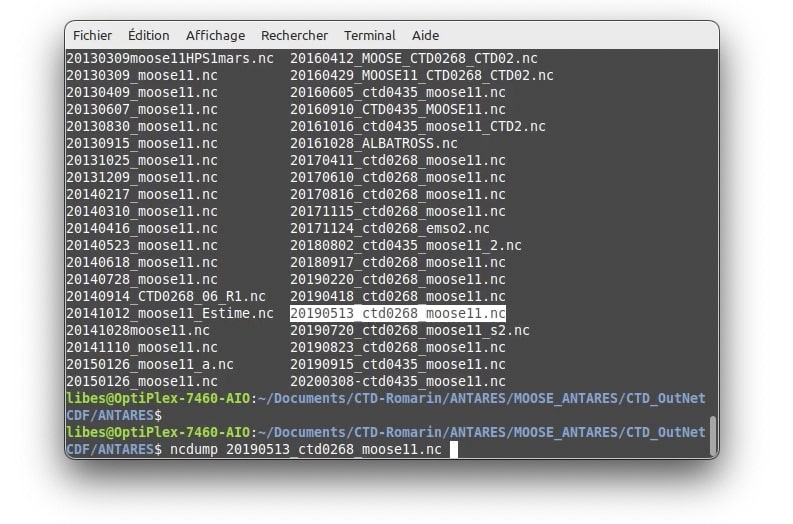Click the 20141028moose11.nc entry

(137, 330)
